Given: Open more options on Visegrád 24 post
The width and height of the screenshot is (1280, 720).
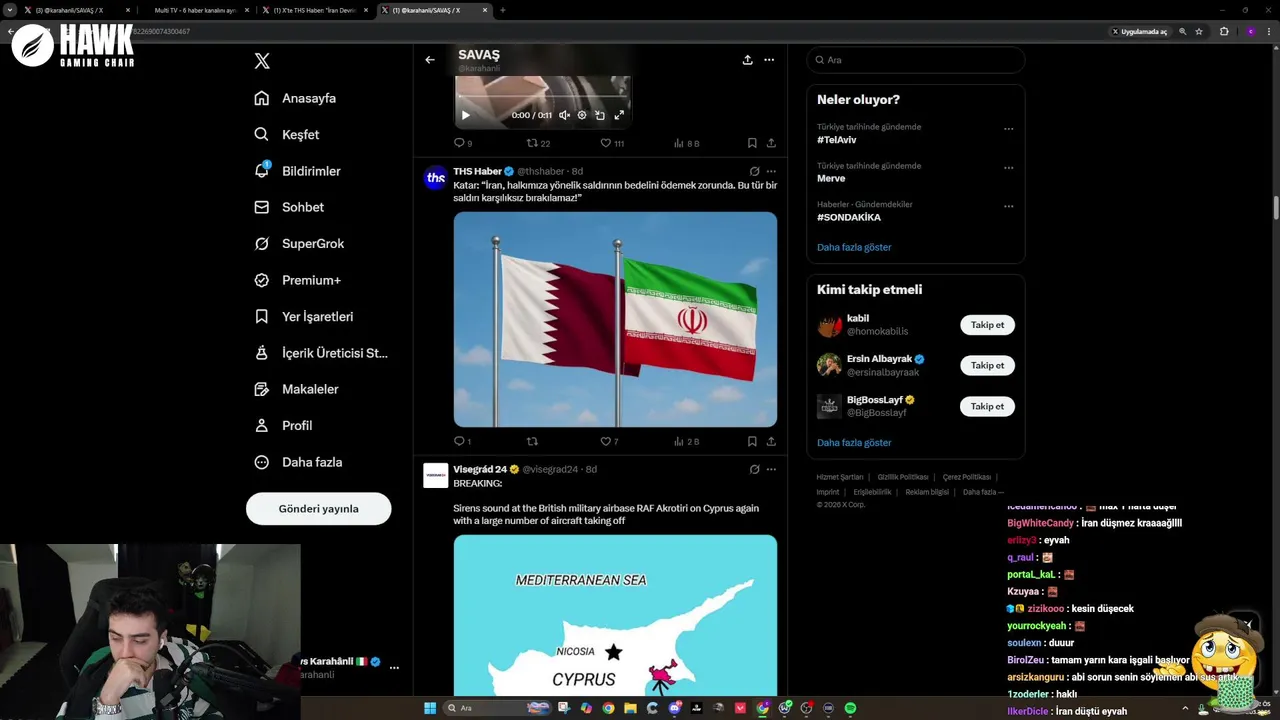Looking at the screenshot, I should click(771, 469).
